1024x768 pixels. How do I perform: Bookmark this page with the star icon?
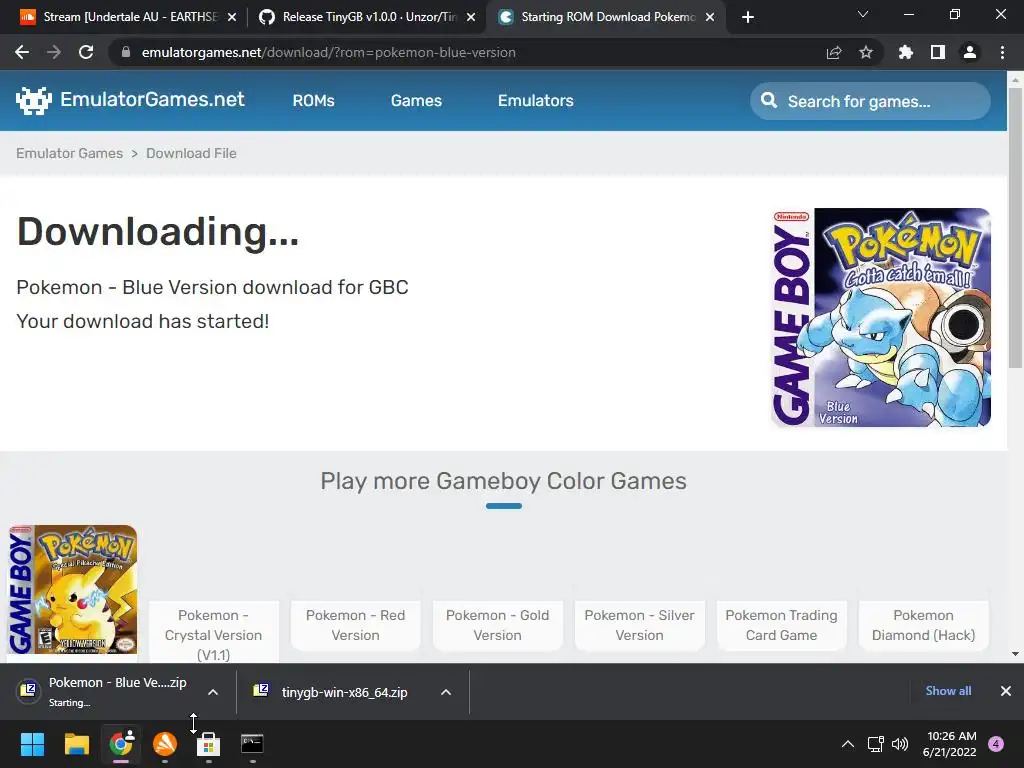pos(865,52)
